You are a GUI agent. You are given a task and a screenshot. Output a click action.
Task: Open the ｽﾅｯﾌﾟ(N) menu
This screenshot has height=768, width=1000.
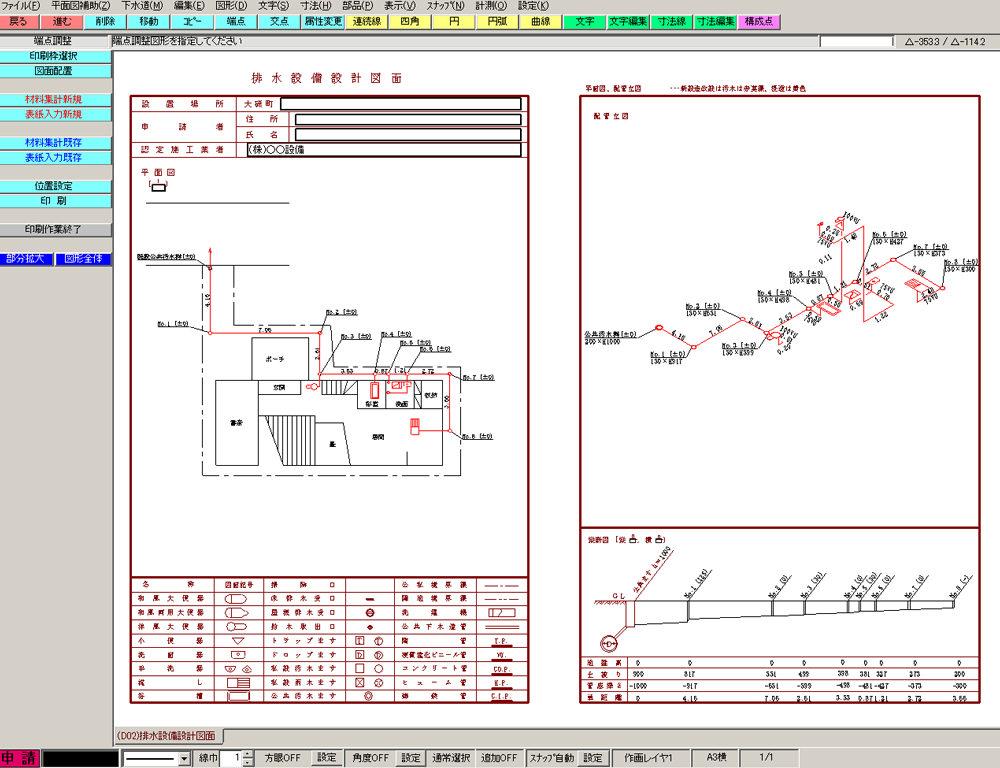click(x=446, y=6)
